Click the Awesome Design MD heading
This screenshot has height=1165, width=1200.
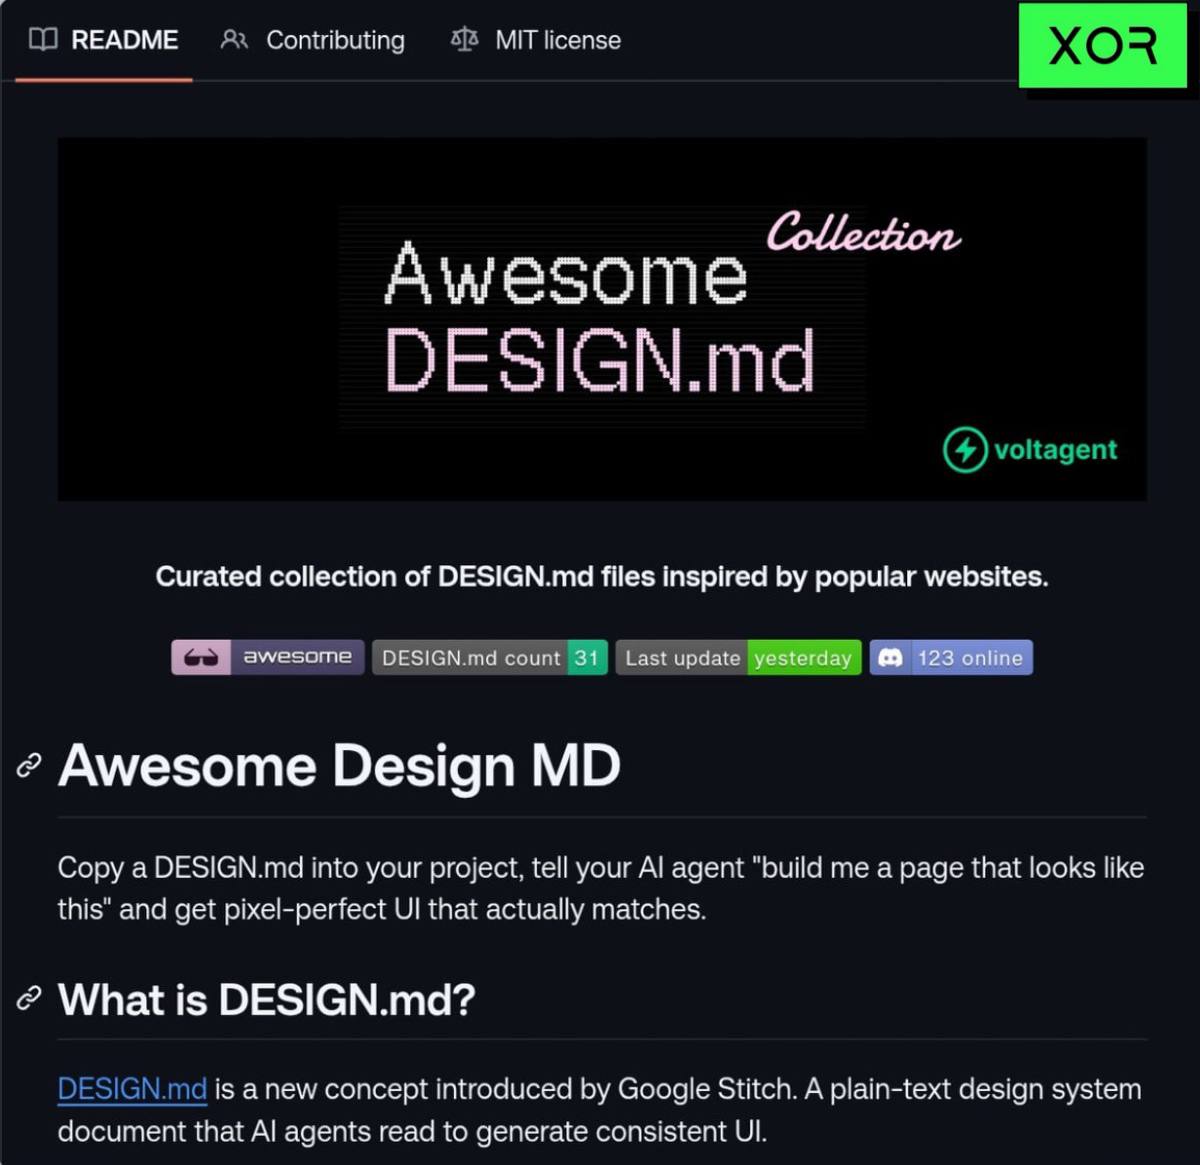coord(339,766)
